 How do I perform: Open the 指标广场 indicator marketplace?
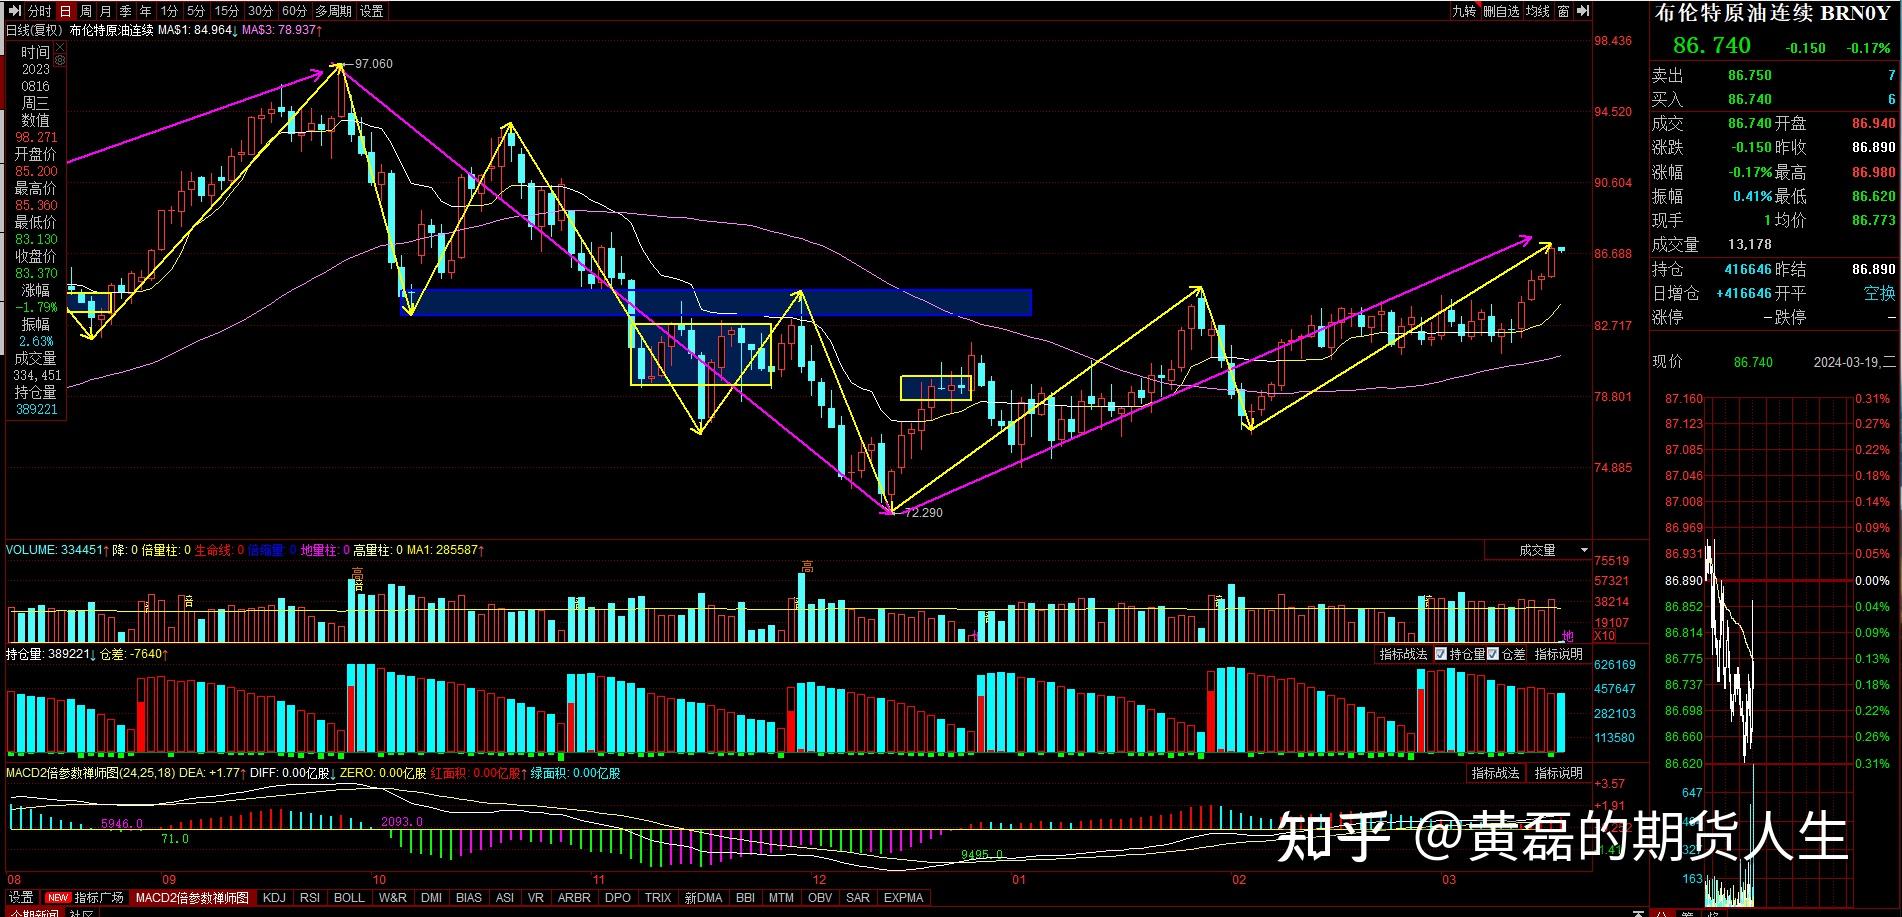pos(85,897)
